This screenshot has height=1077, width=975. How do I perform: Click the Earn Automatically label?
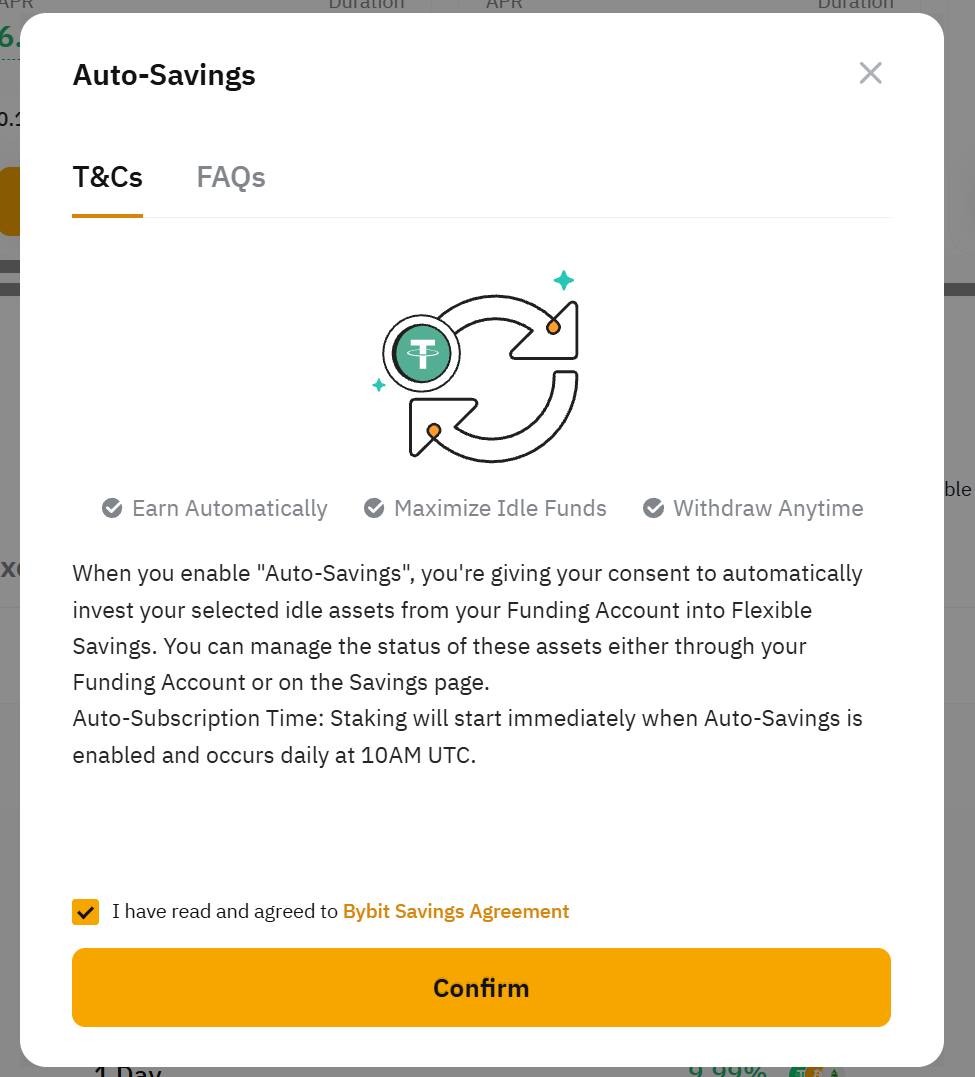(230, 508)
